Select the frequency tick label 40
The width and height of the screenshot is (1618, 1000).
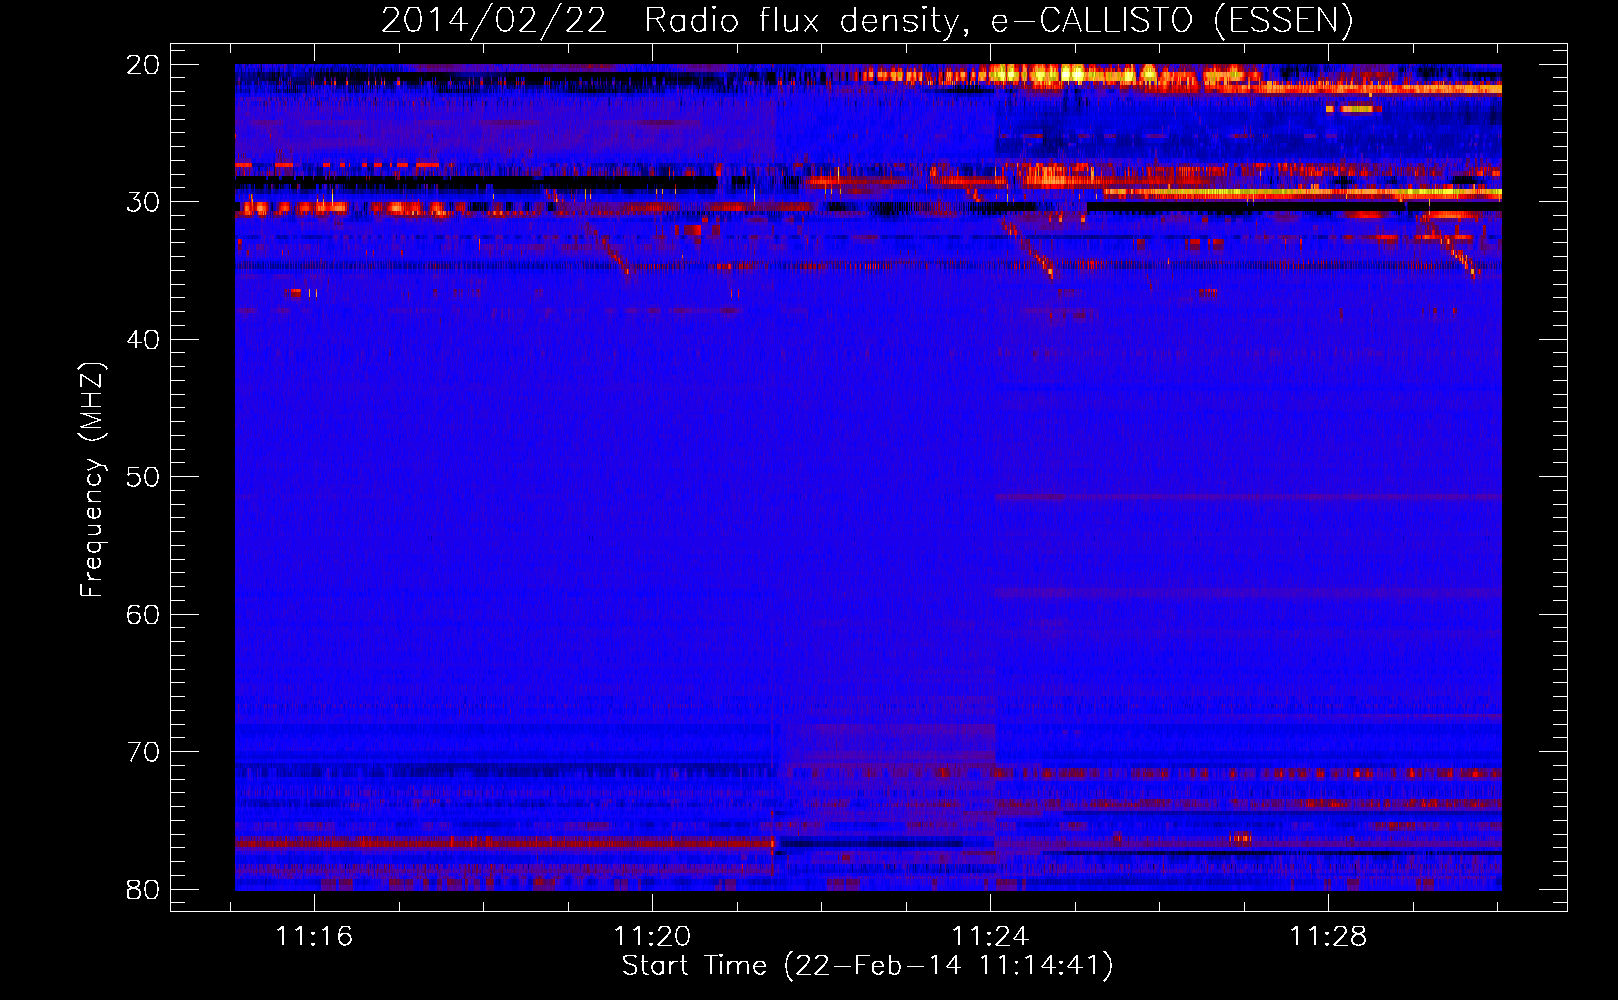143,340
